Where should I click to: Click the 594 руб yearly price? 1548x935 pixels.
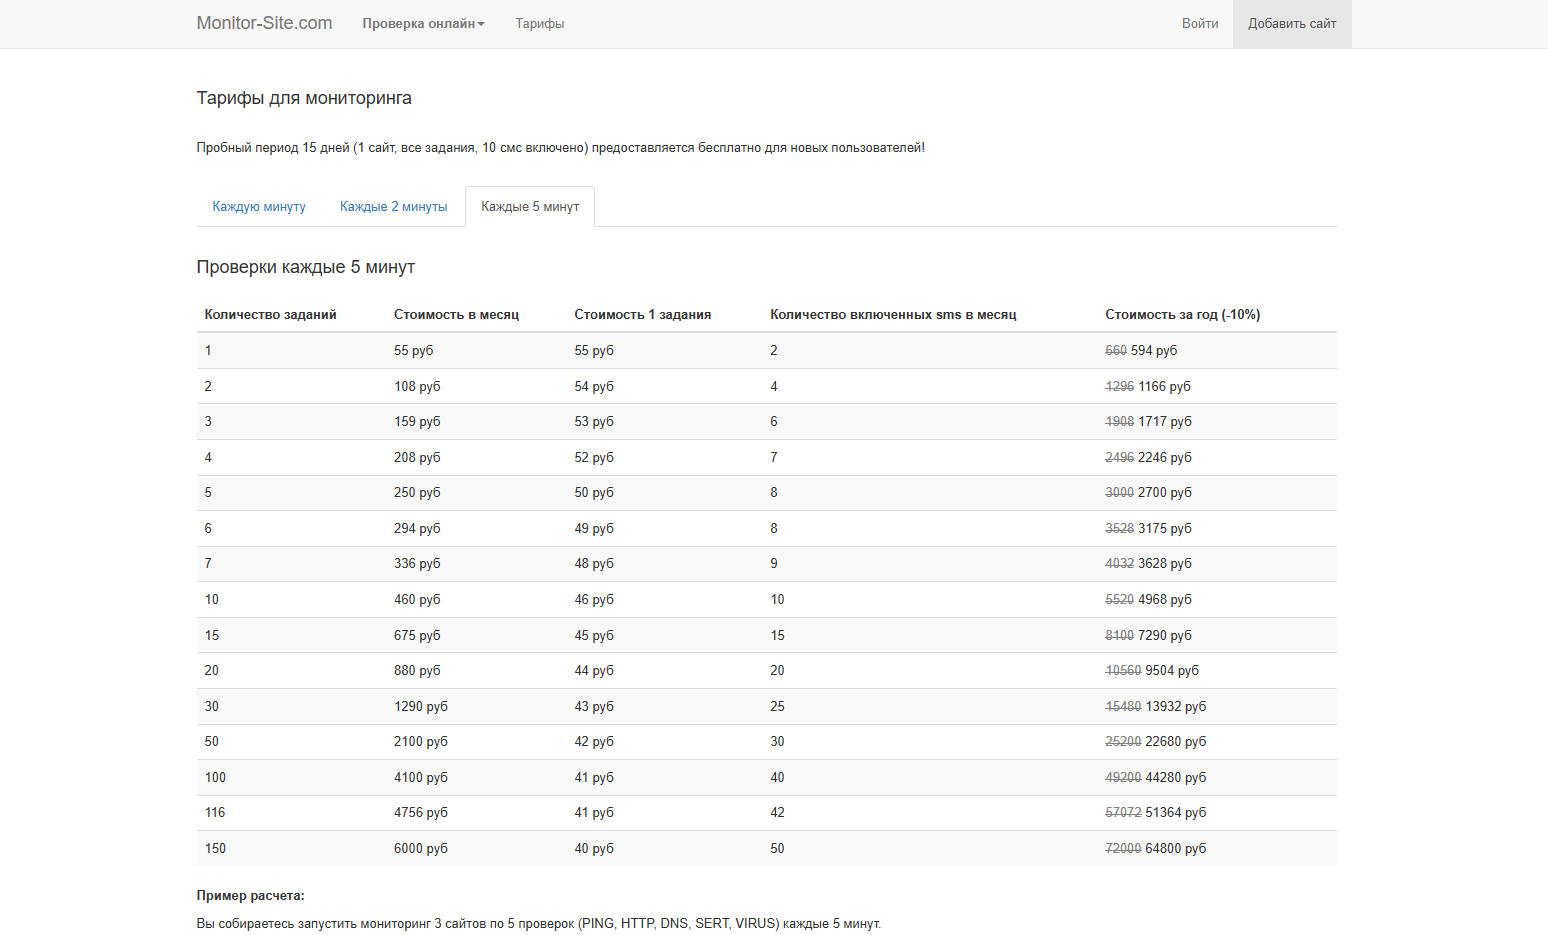[1153, 351]
